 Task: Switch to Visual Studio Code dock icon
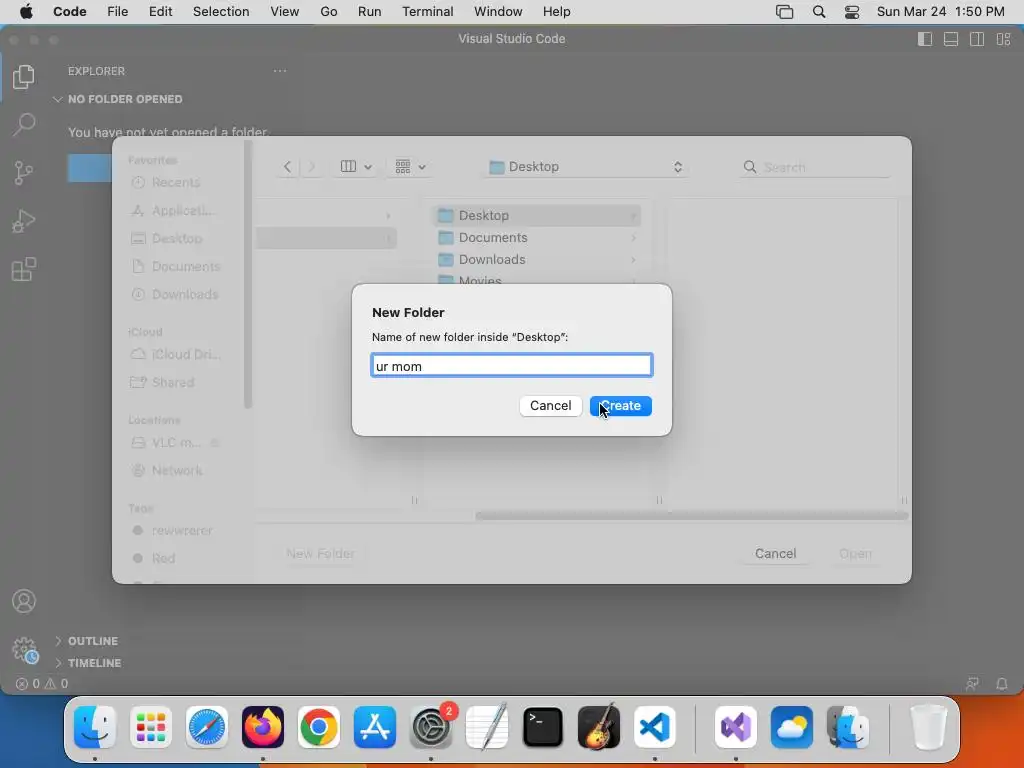655,727
